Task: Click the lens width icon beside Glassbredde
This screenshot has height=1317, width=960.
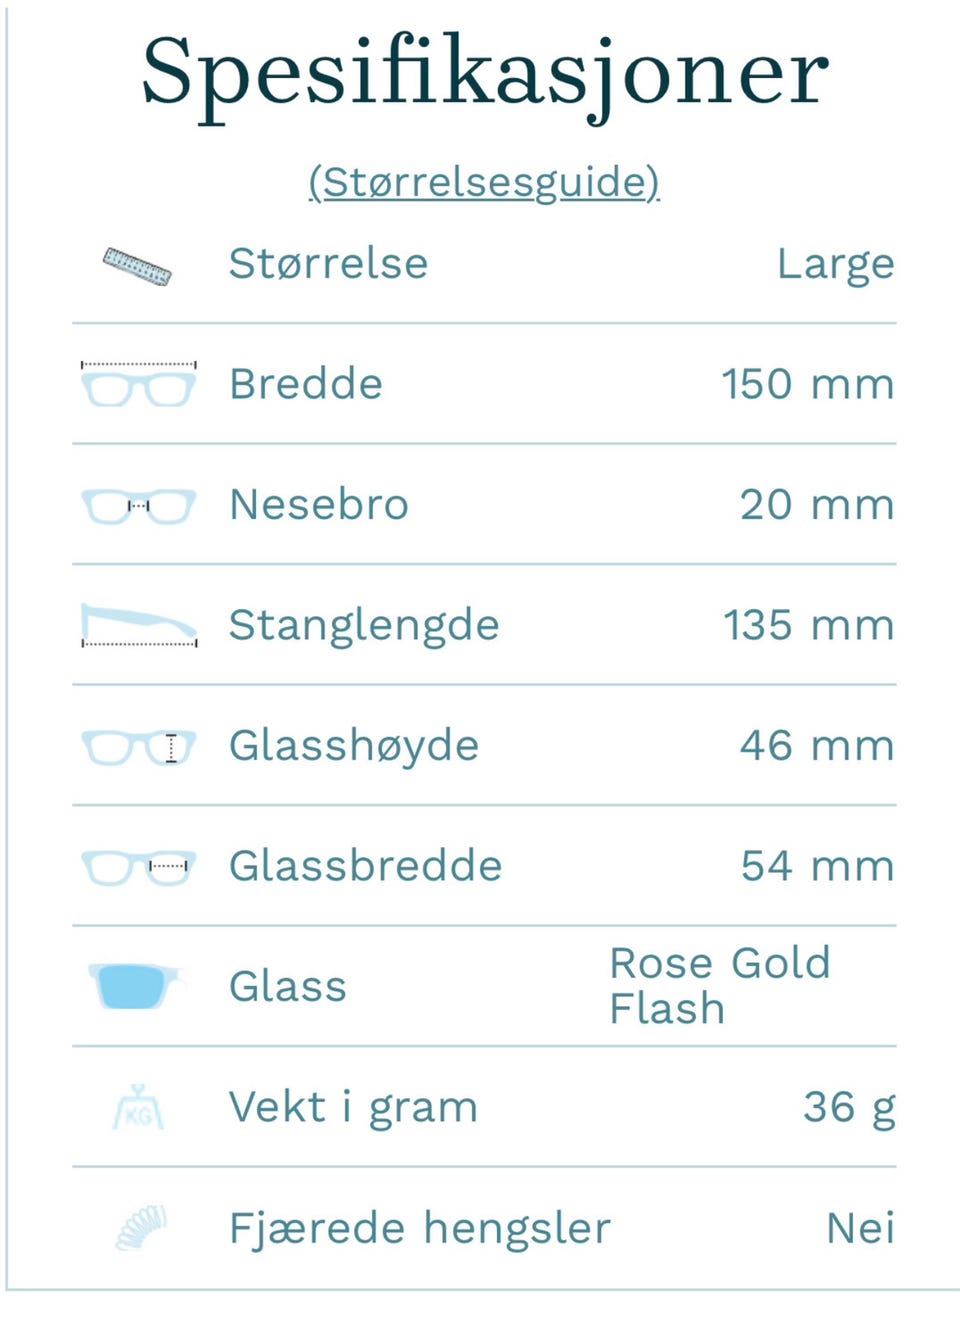Action: click(x=138, y=867)
